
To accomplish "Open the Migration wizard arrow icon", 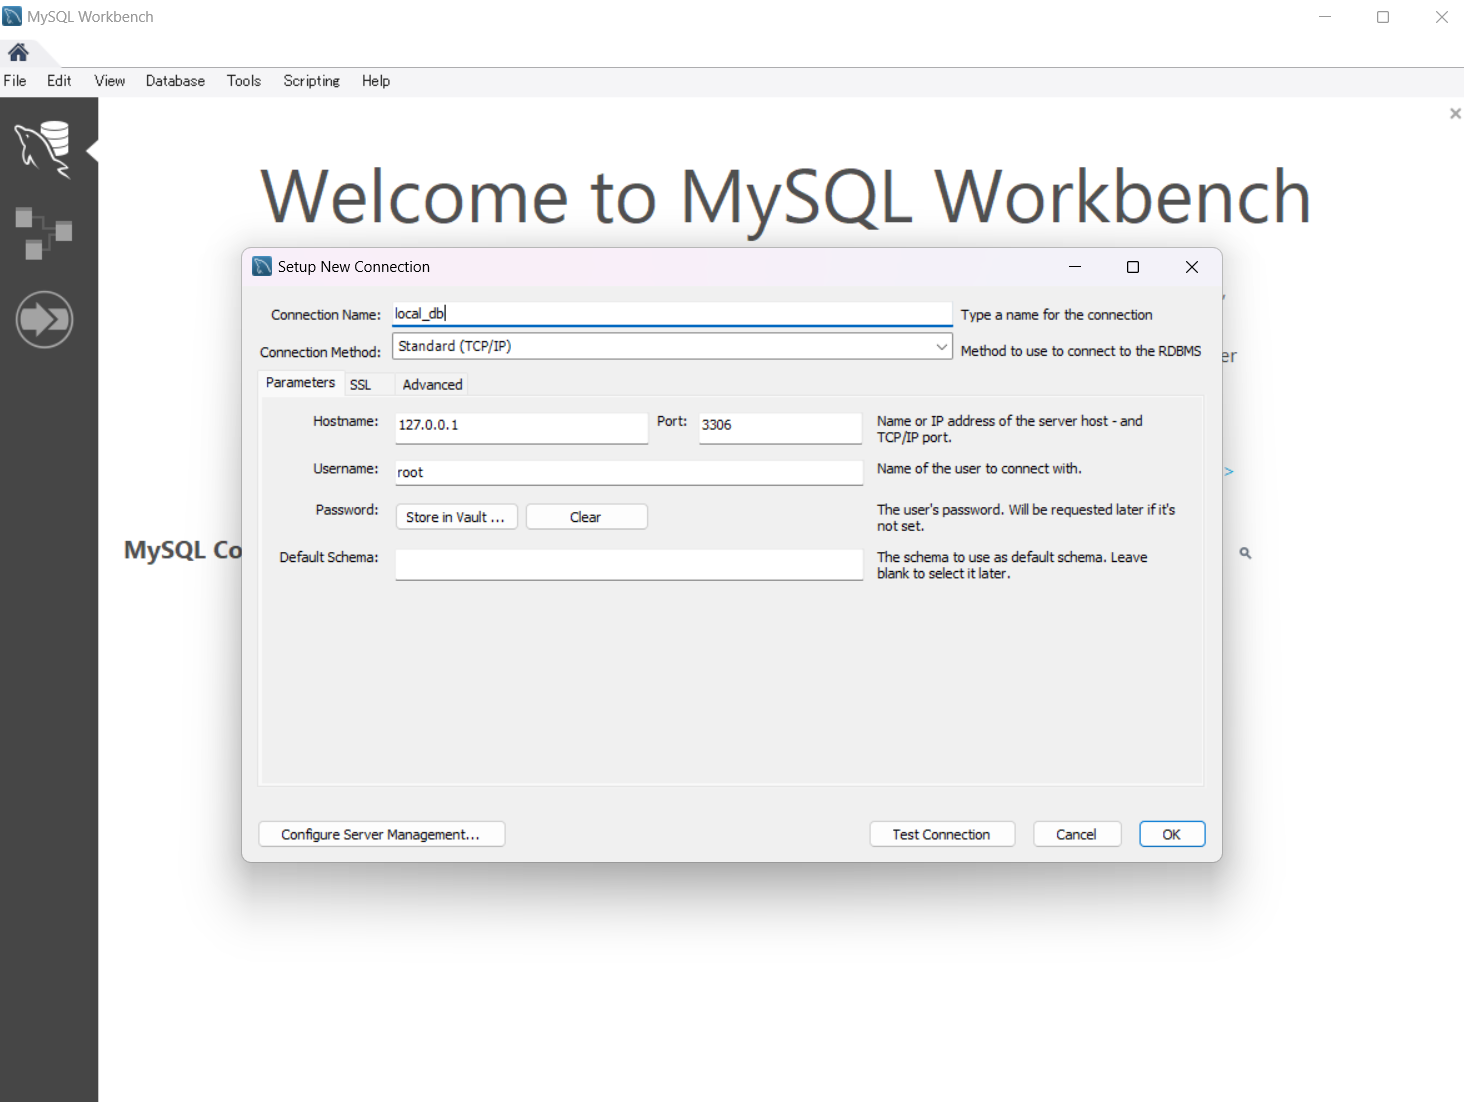I will click(44, 320).
